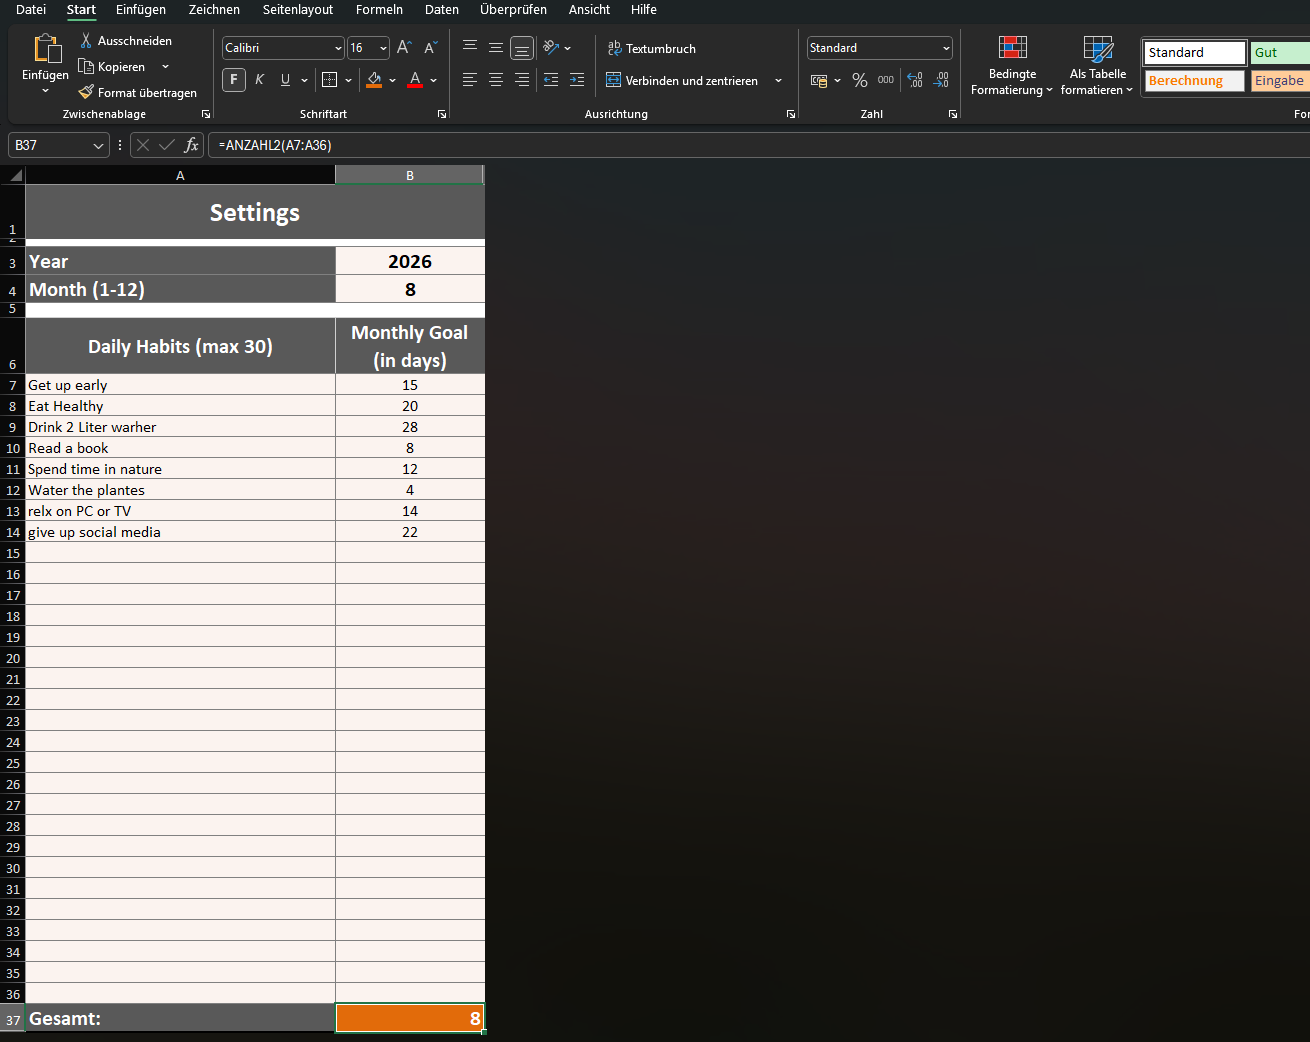The width and height of the screenshot is (1310, 1042).
Task: Toggle italic formatting (K button)
Action: click(260, 80)
